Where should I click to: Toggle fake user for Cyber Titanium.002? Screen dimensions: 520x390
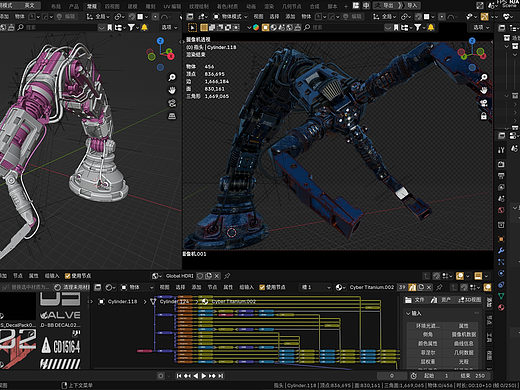(412, 287)
